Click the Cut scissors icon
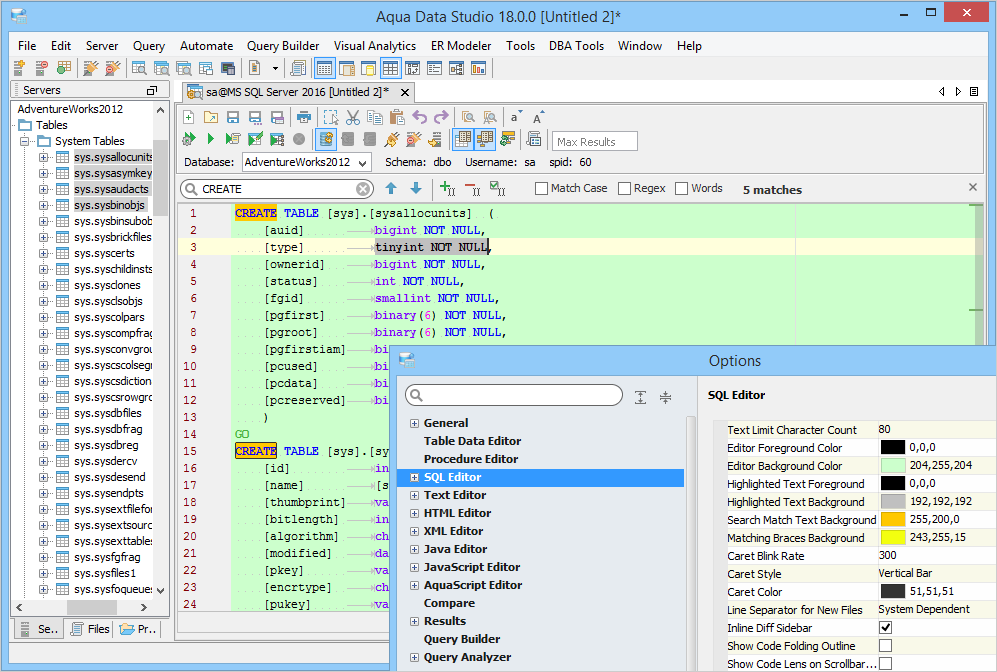The width and height of the screenshot is (997, 672). (352, 117)
